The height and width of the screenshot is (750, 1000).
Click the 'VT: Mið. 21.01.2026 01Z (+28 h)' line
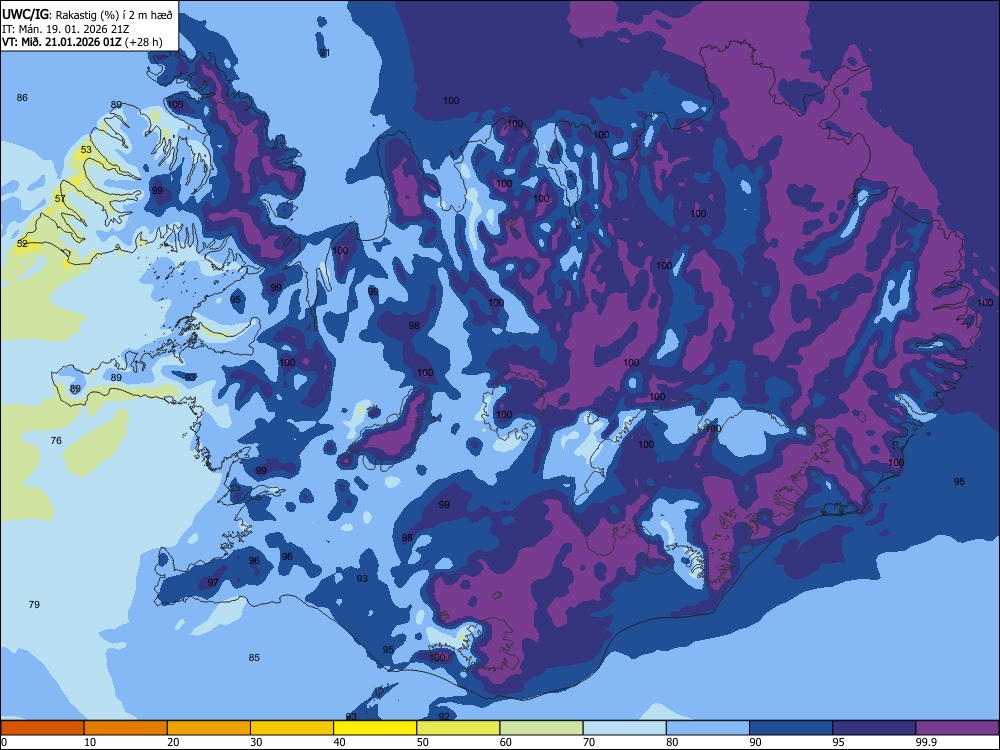(x=82, y=42)
